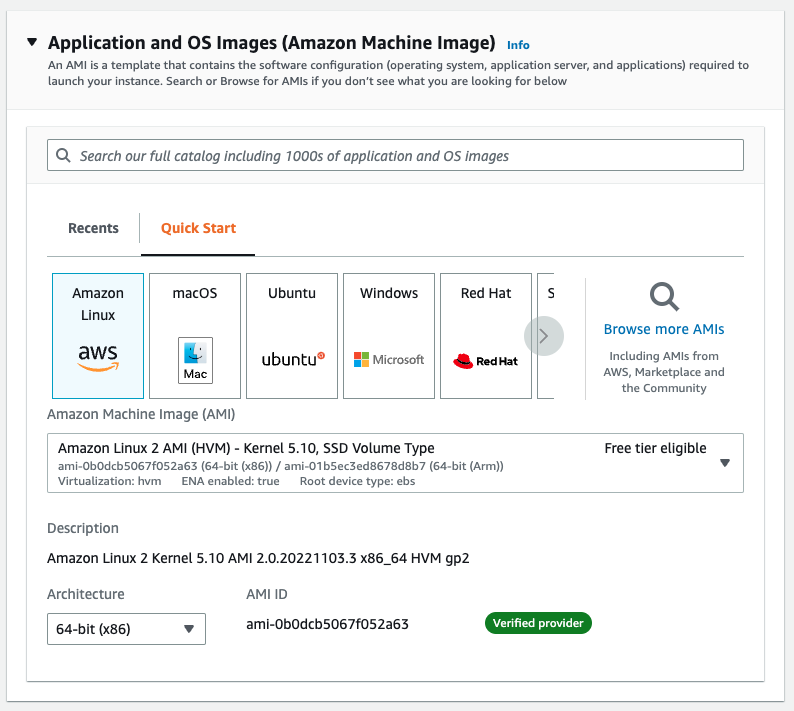
Task: Pick the Ubuntu logo tile
Action: click(292, 336)
